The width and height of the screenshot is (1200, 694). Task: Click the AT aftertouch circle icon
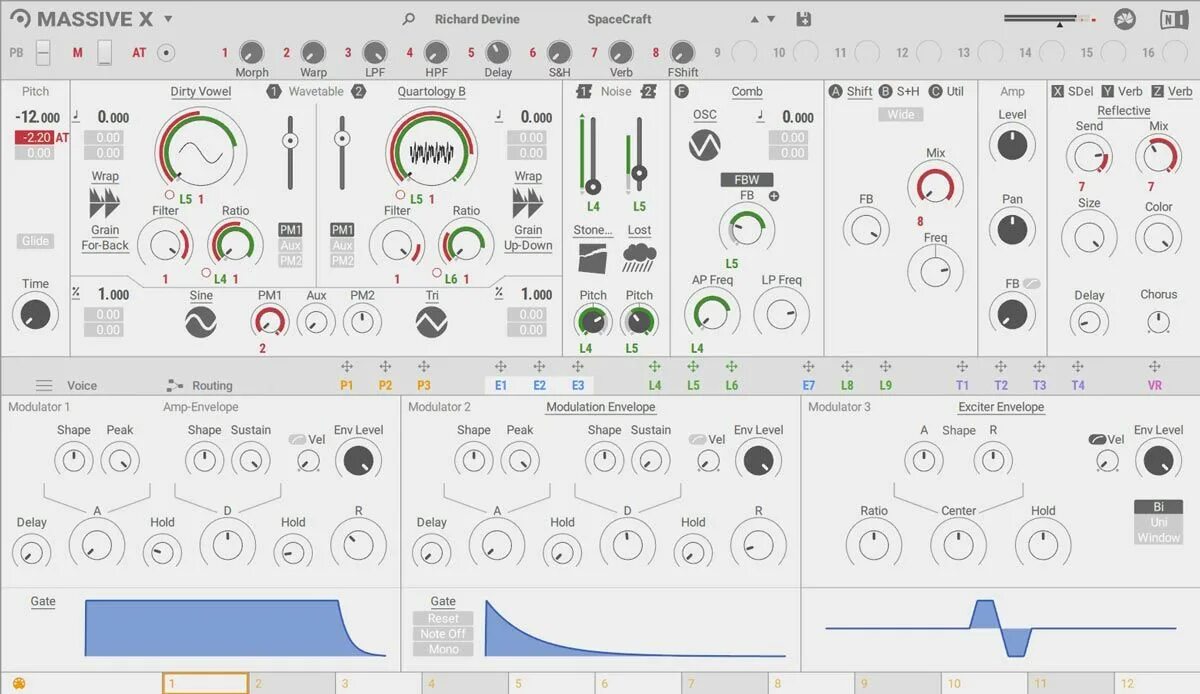point(166,52)
